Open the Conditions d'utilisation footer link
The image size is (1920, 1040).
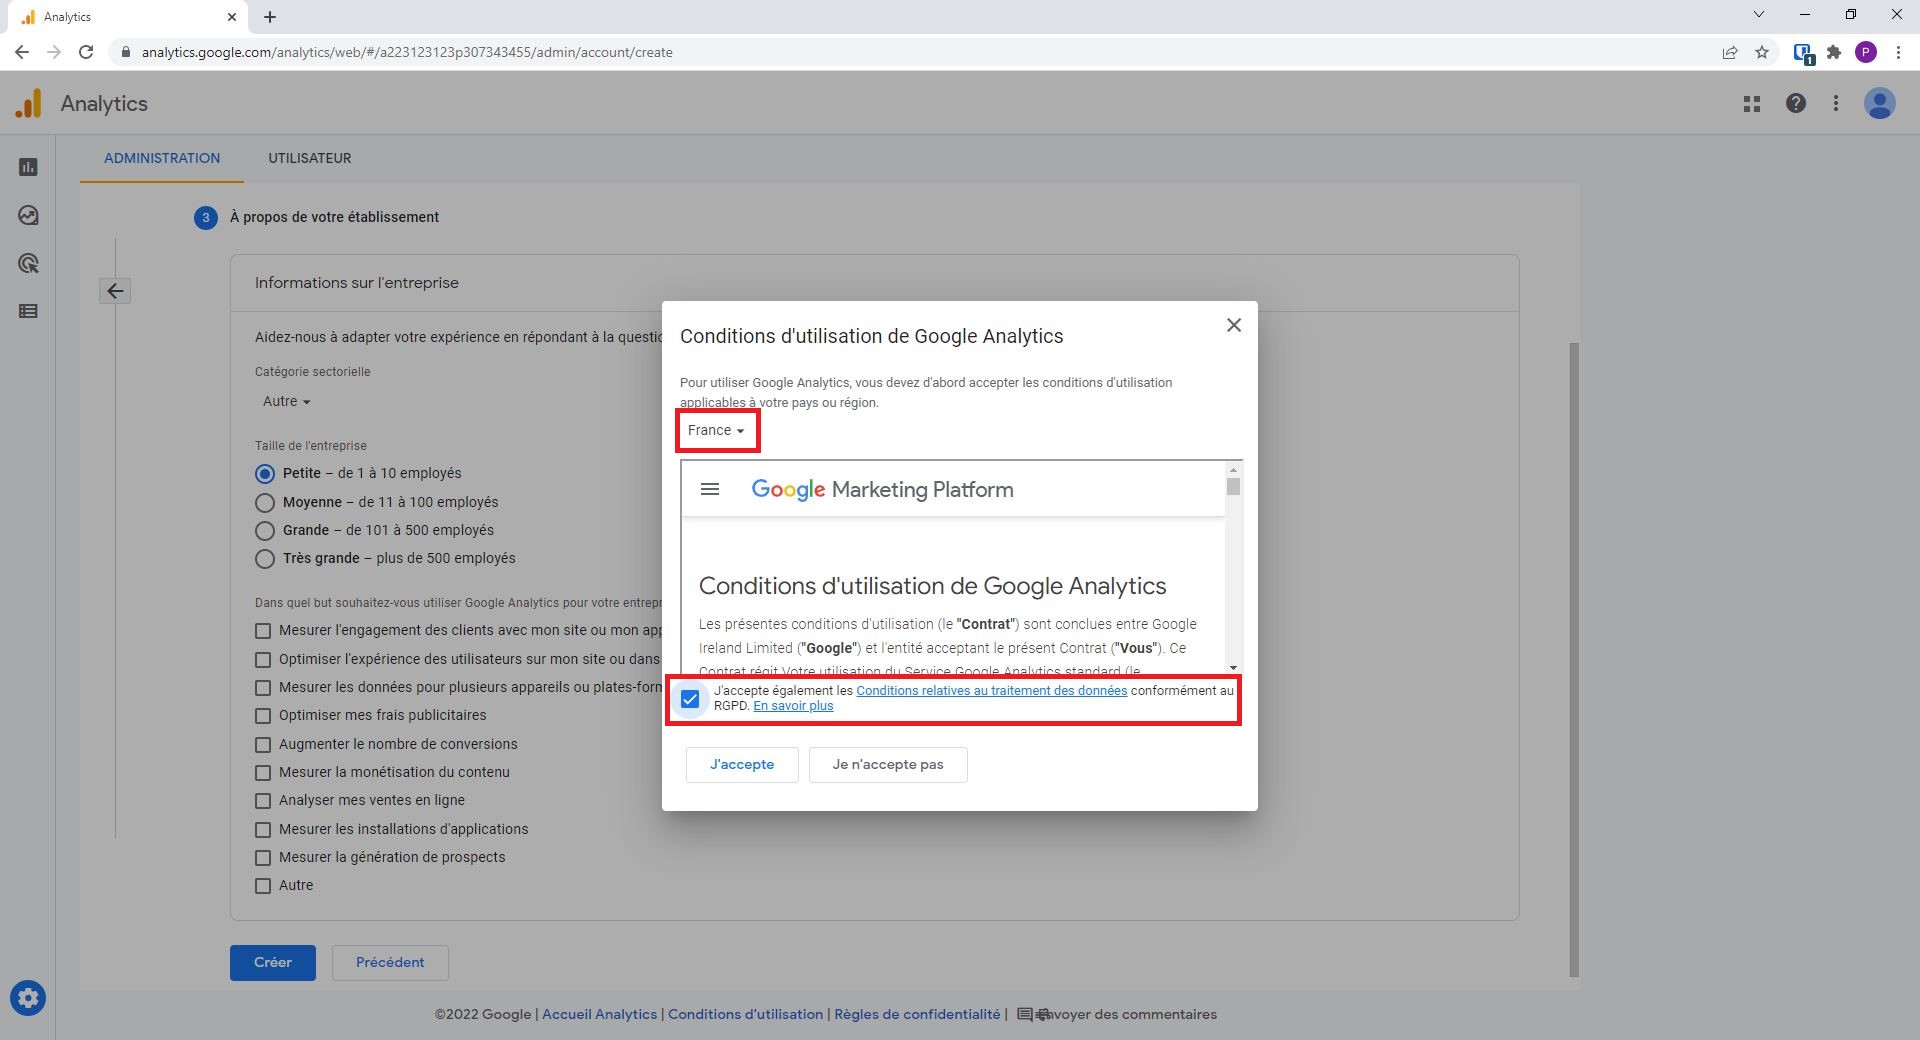(746, 1014)
